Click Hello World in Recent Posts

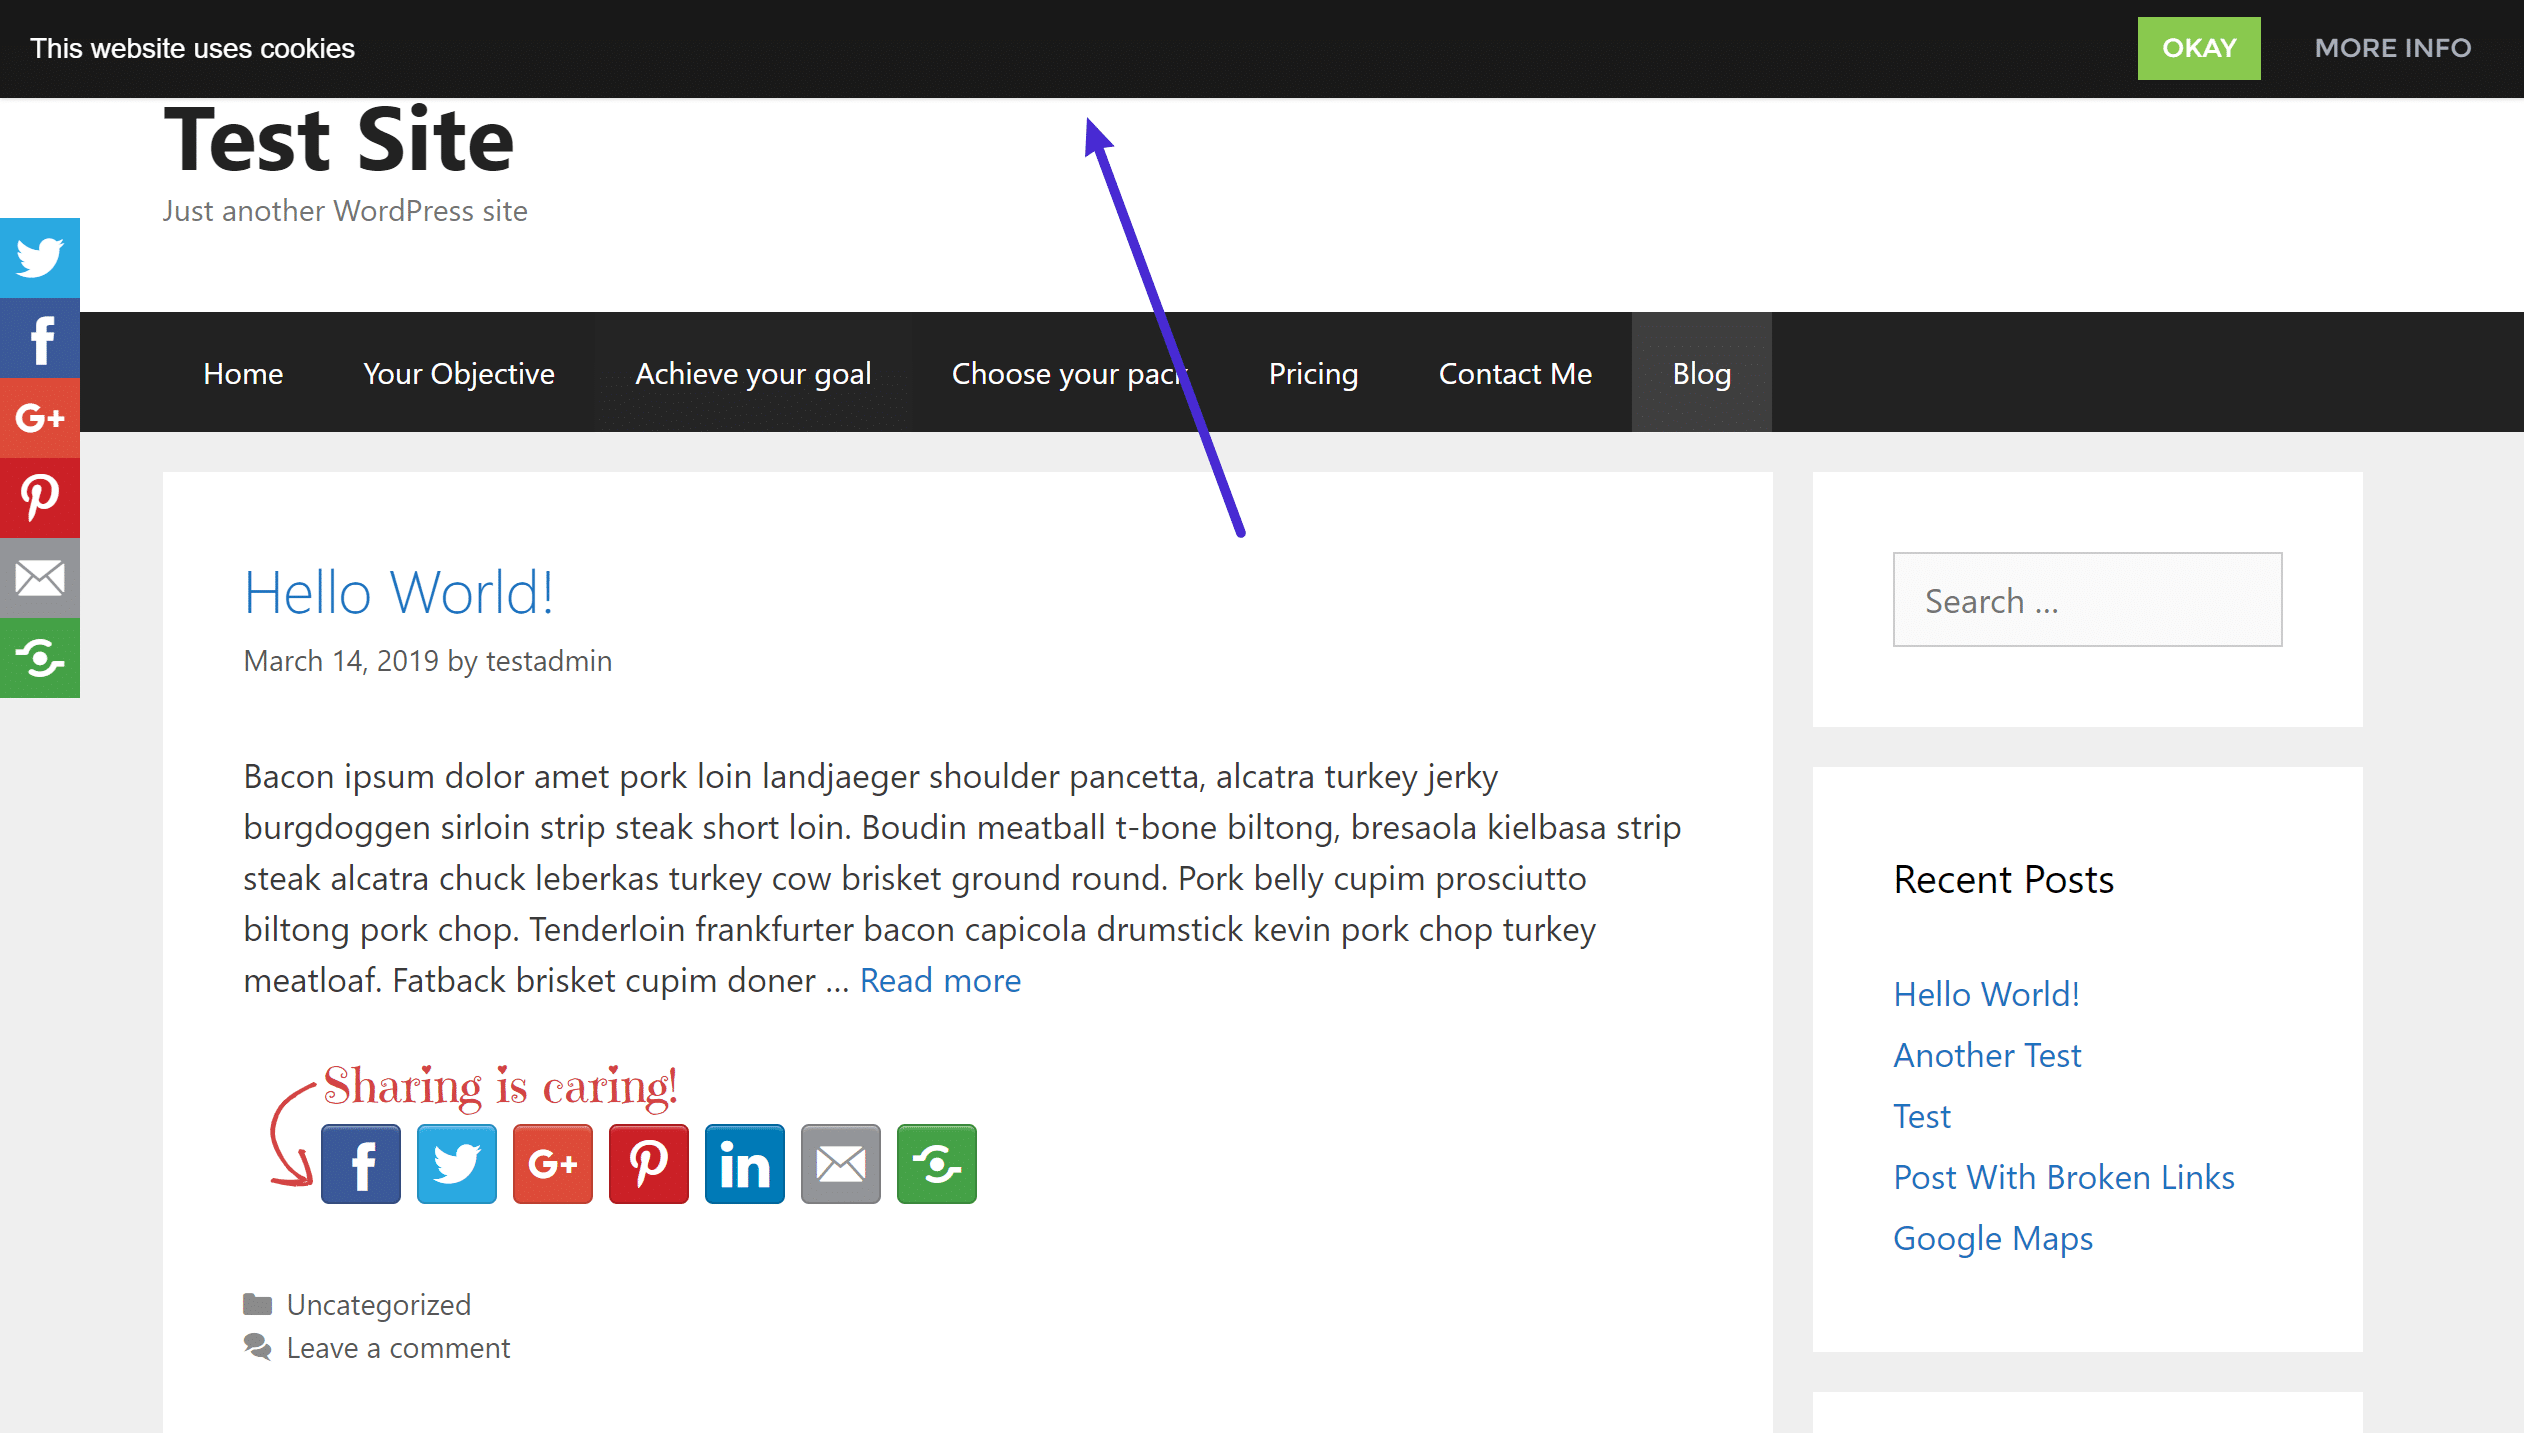coord(1985,991)
